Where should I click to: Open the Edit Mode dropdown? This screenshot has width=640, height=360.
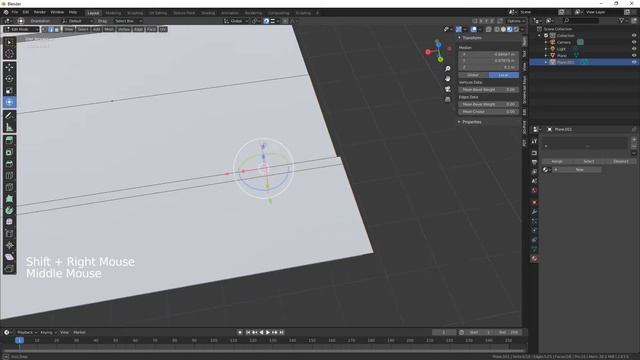21,29
